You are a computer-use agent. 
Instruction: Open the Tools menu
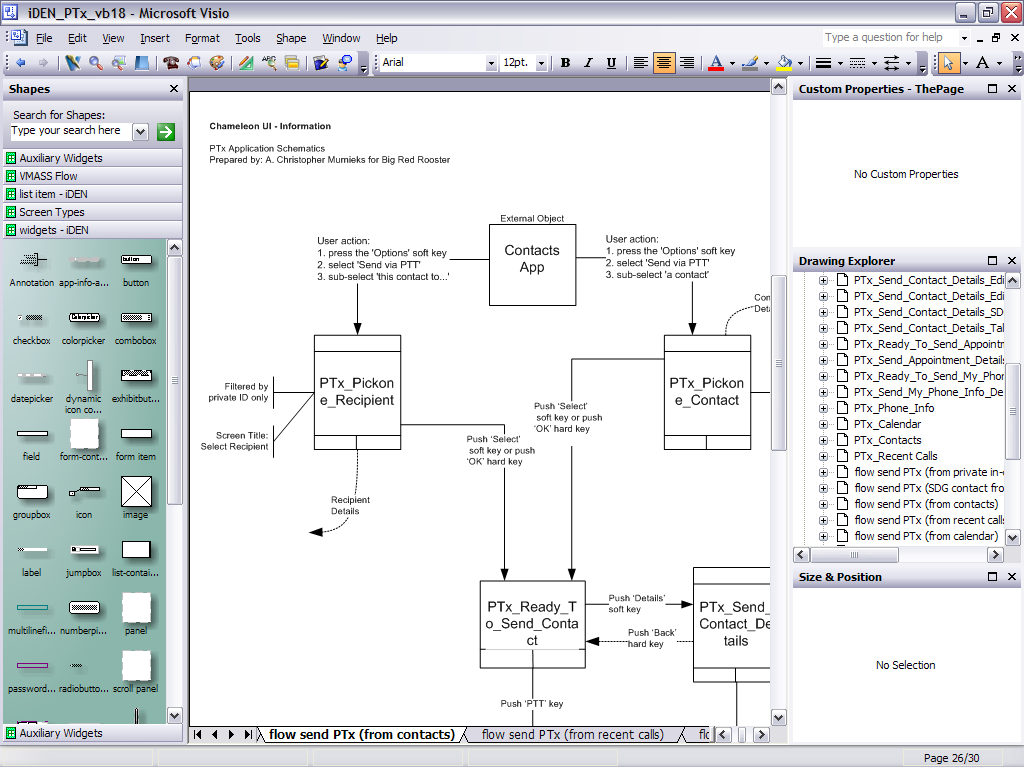pyautogui.click(x=248, y=39)
